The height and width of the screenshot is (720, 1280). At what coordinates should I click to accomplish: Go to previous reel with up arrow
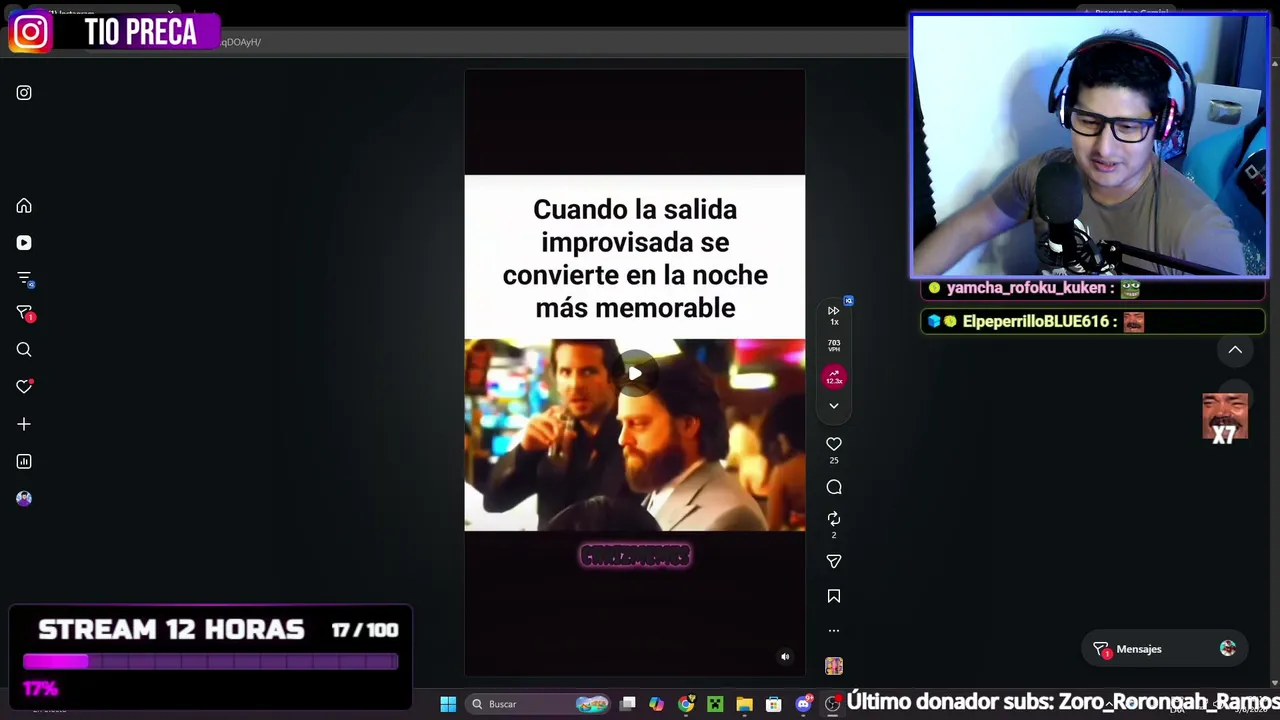(x=1235, y=350)
